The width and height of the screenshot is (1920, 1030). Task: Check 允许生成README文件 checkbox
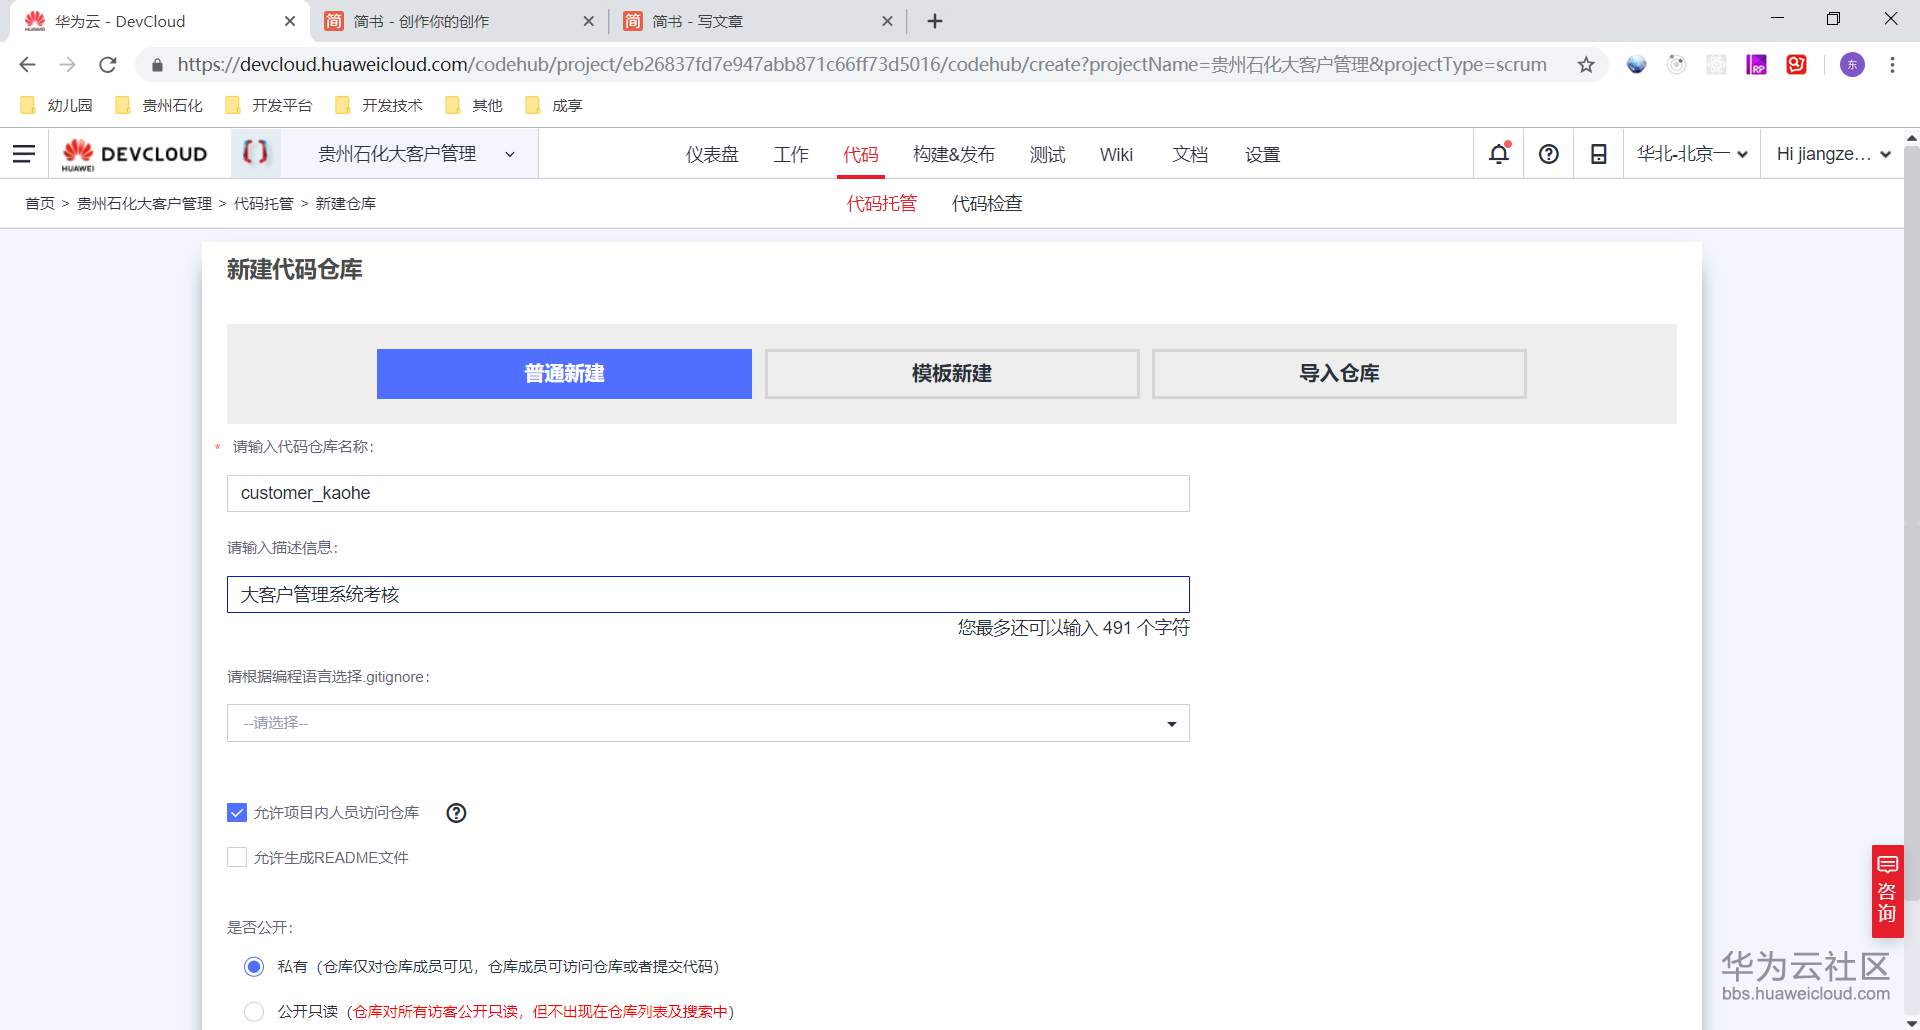(x=237, y=857)
